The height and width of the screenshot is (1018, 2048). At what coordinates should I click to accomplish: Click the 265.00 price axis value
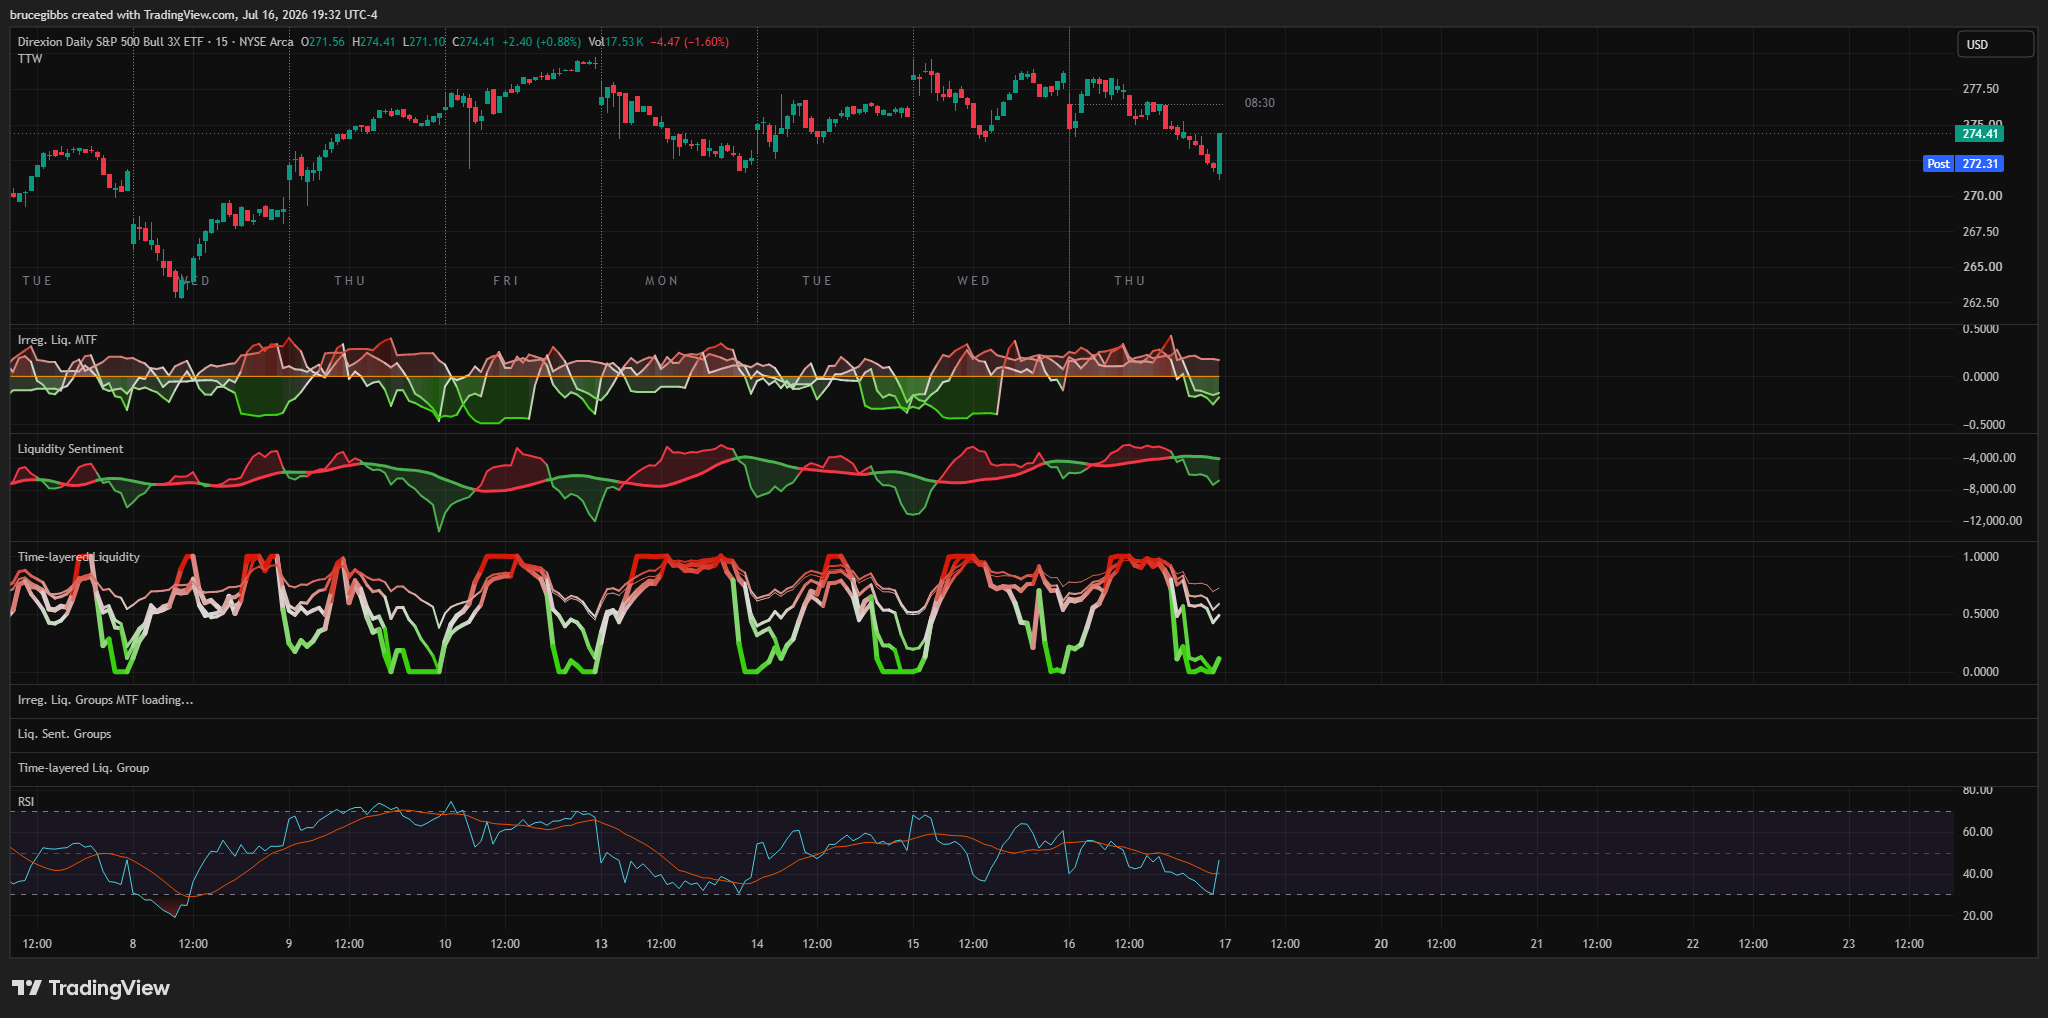click(1982, 267)
